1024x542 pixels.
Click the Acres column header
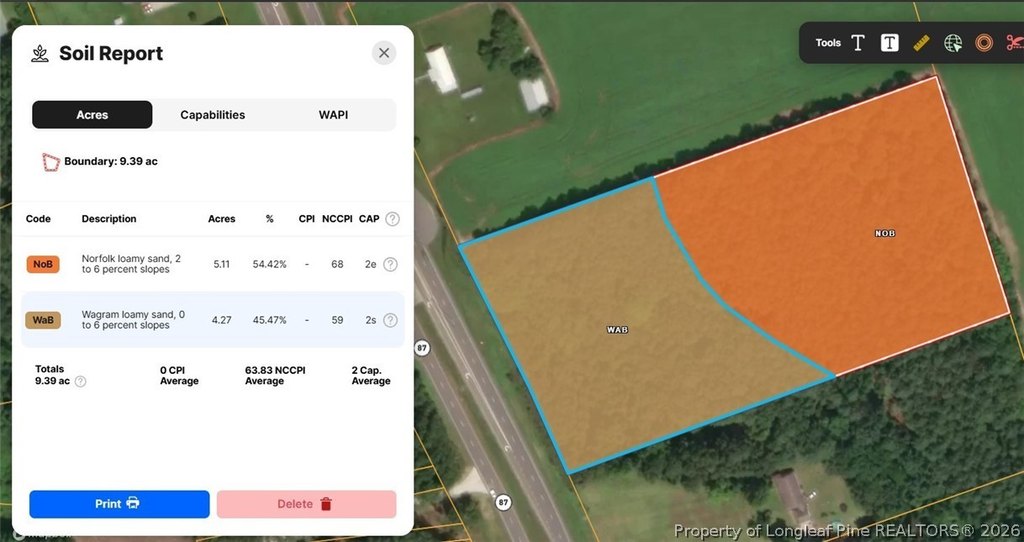click(x=221, y=219)
